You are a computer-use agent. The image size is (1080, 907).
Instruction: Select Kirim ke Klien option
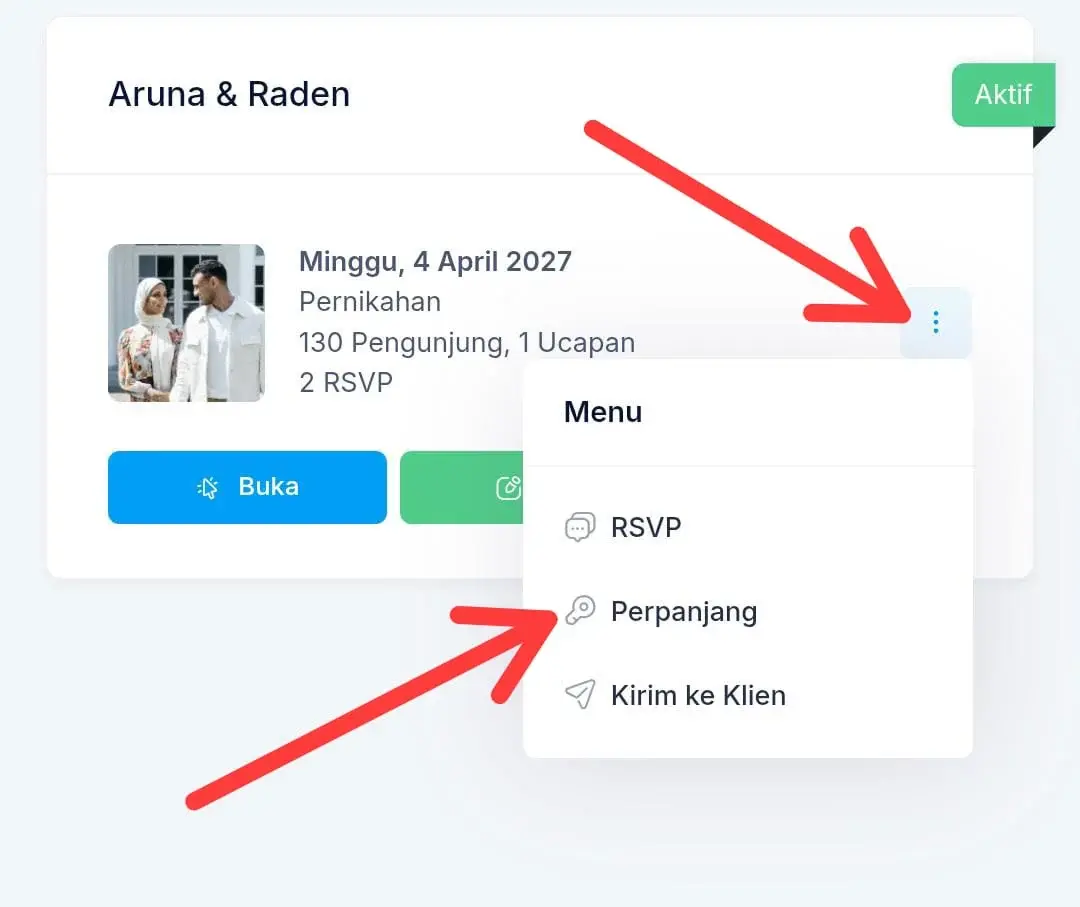coord(747,696)
